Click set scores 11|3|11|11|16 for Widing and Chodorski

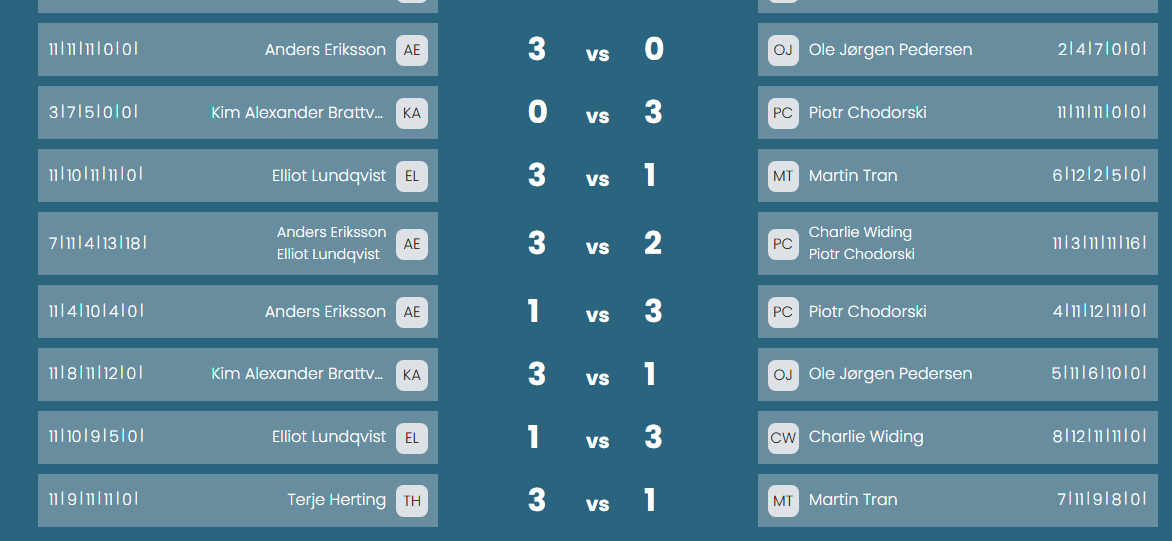pyautogui.click(x=1099, y=244)
